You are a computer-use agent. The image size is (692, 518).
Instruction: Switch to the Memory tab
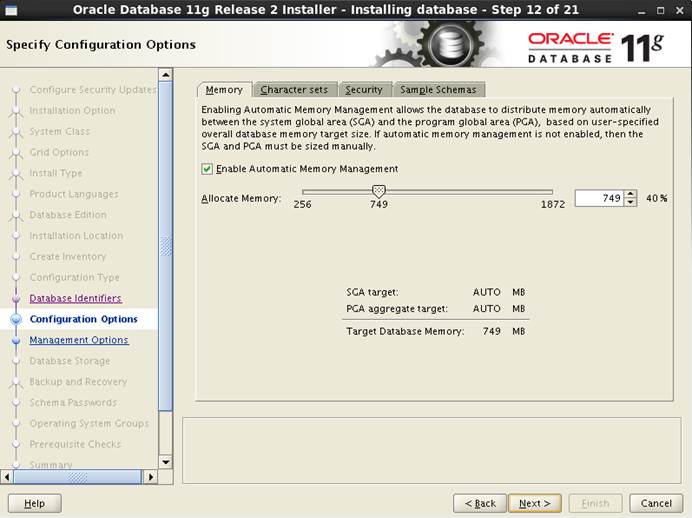(x=224, y=90)
